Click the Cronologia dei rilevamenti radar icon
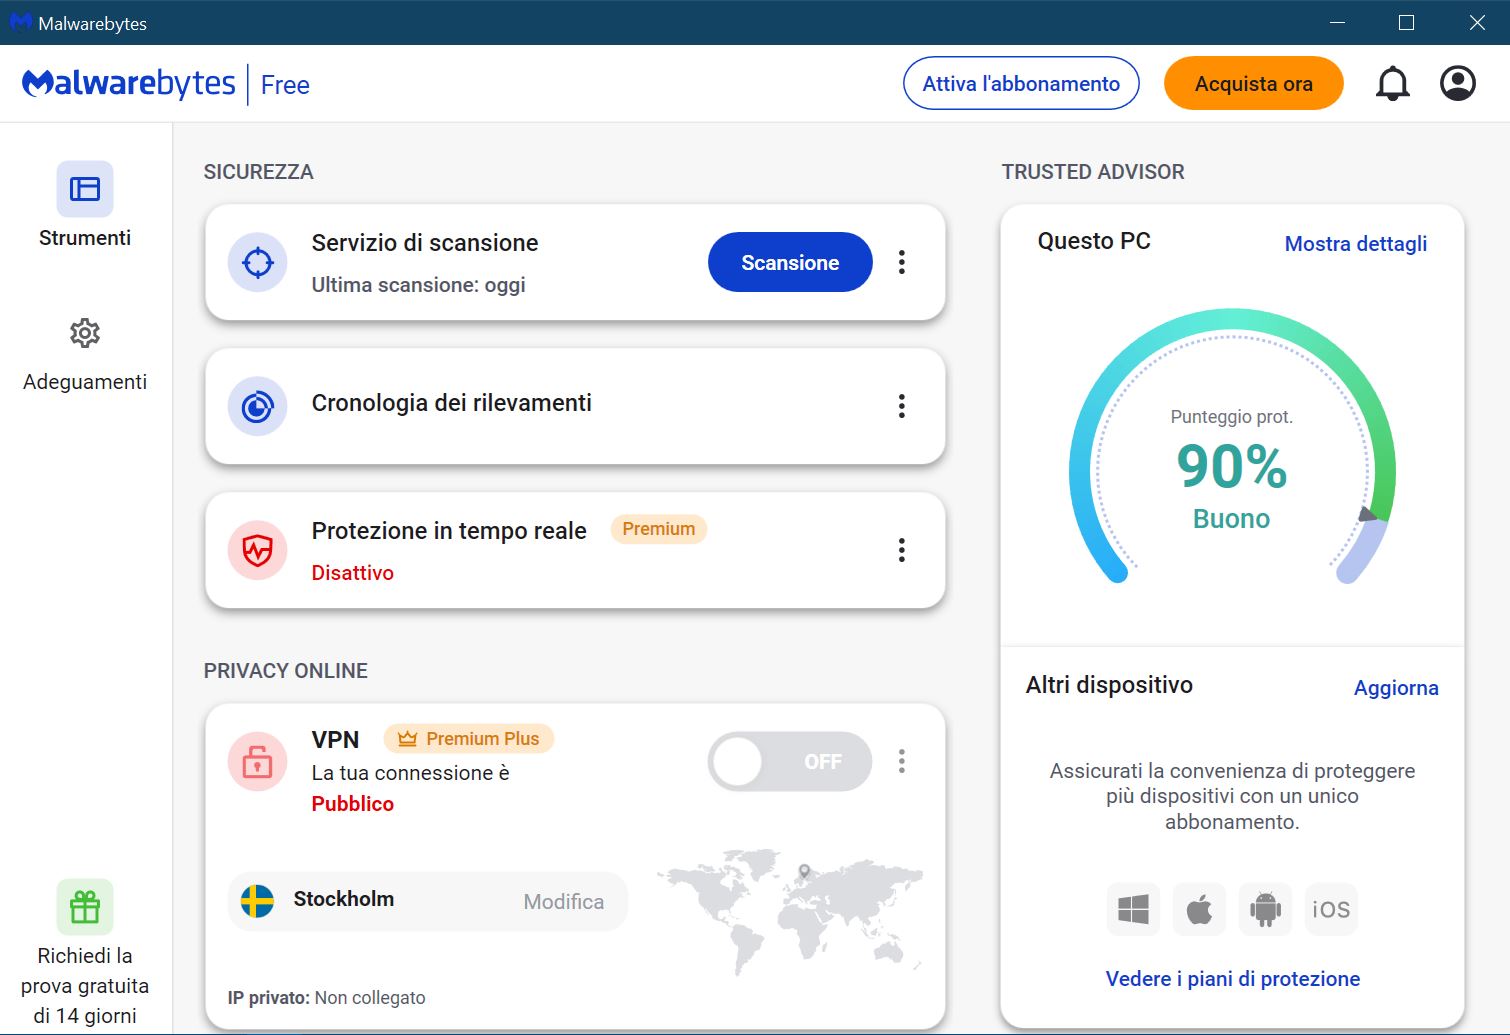The width and height of the screenshot is (1510, 1035). 258,406
